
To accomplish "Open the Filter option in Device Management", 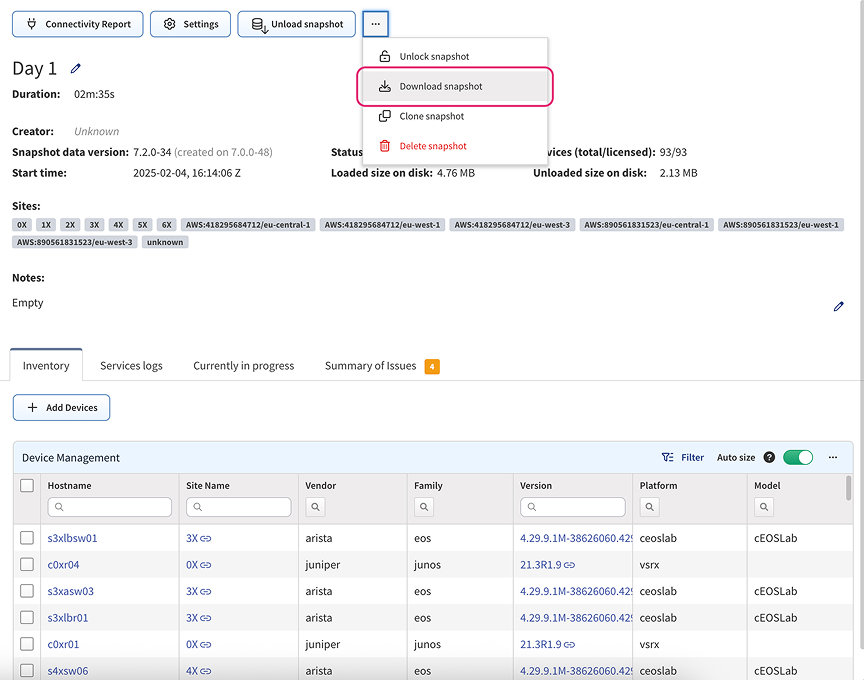I will point(683,457).
